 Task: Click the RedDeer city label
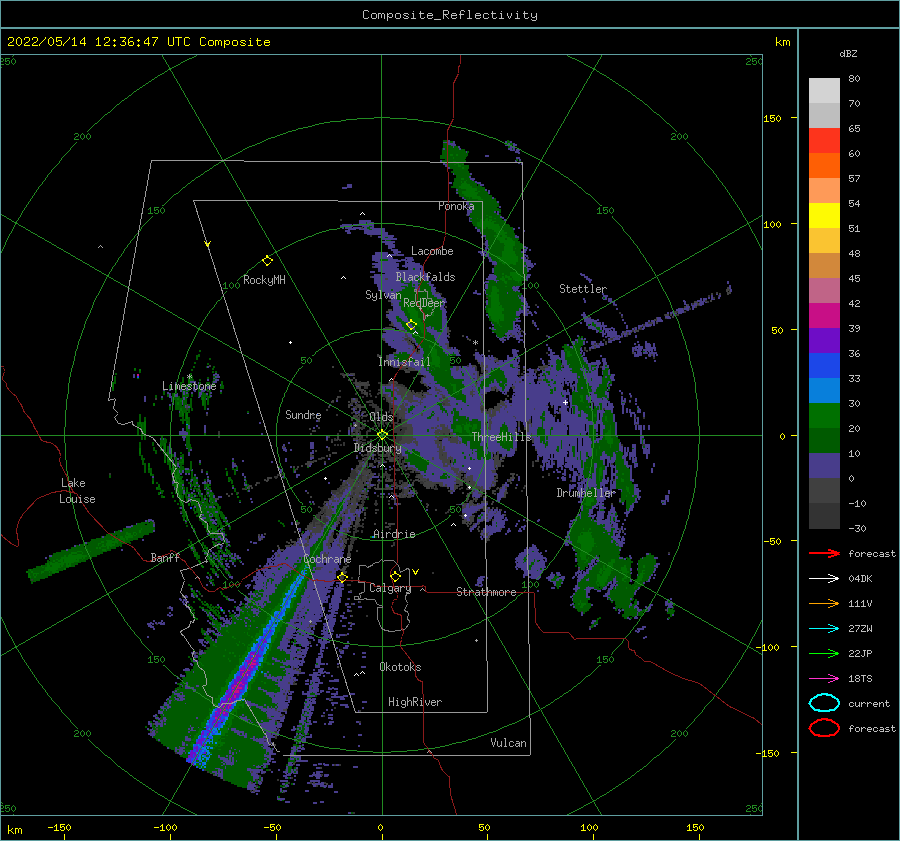(x=424, y=303)
